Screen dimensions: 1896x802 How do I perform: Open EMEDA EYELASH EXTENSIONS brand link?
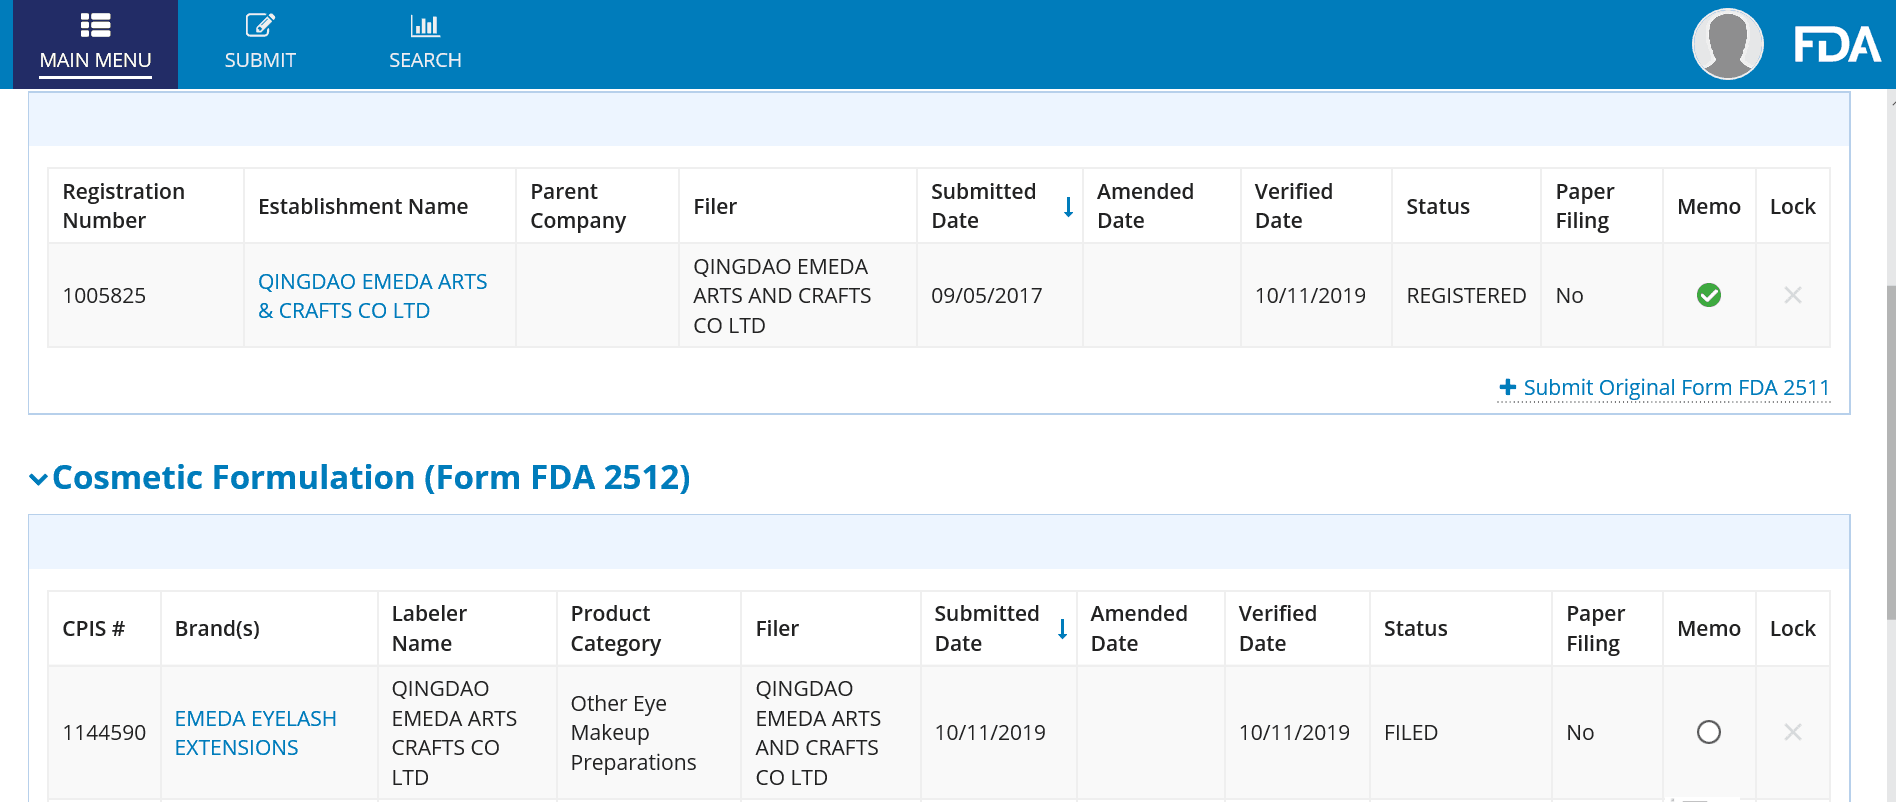(x=256, y=733)
